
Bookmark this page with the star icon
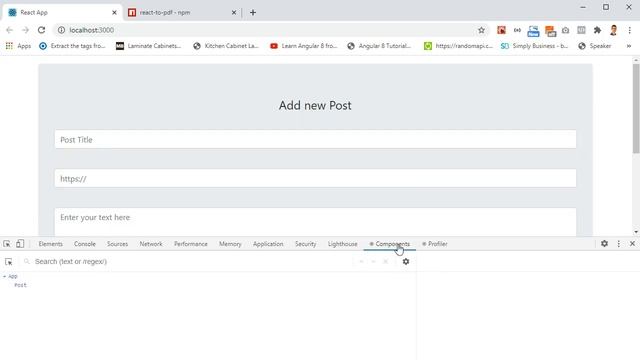(482, 30)
